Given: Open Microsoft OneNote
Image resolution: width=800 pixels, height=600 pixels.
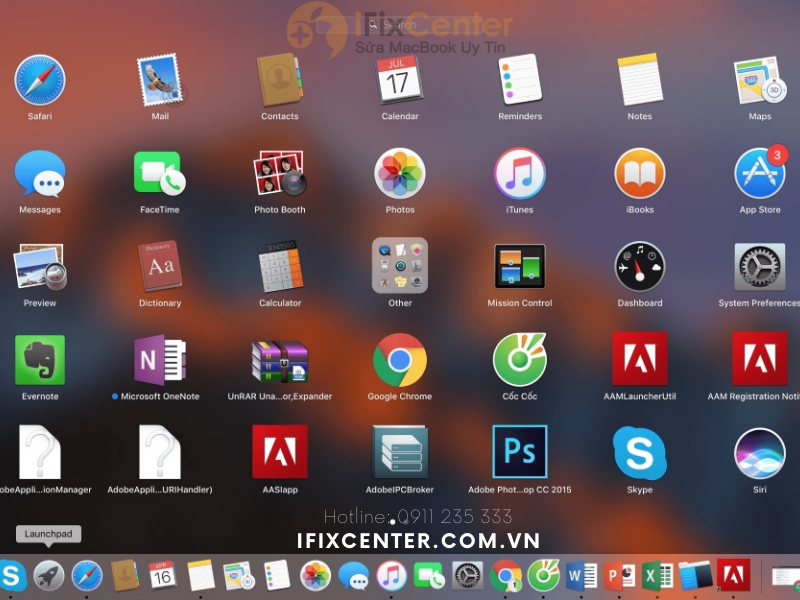Looking at the screenshot, I should (160, 360).
